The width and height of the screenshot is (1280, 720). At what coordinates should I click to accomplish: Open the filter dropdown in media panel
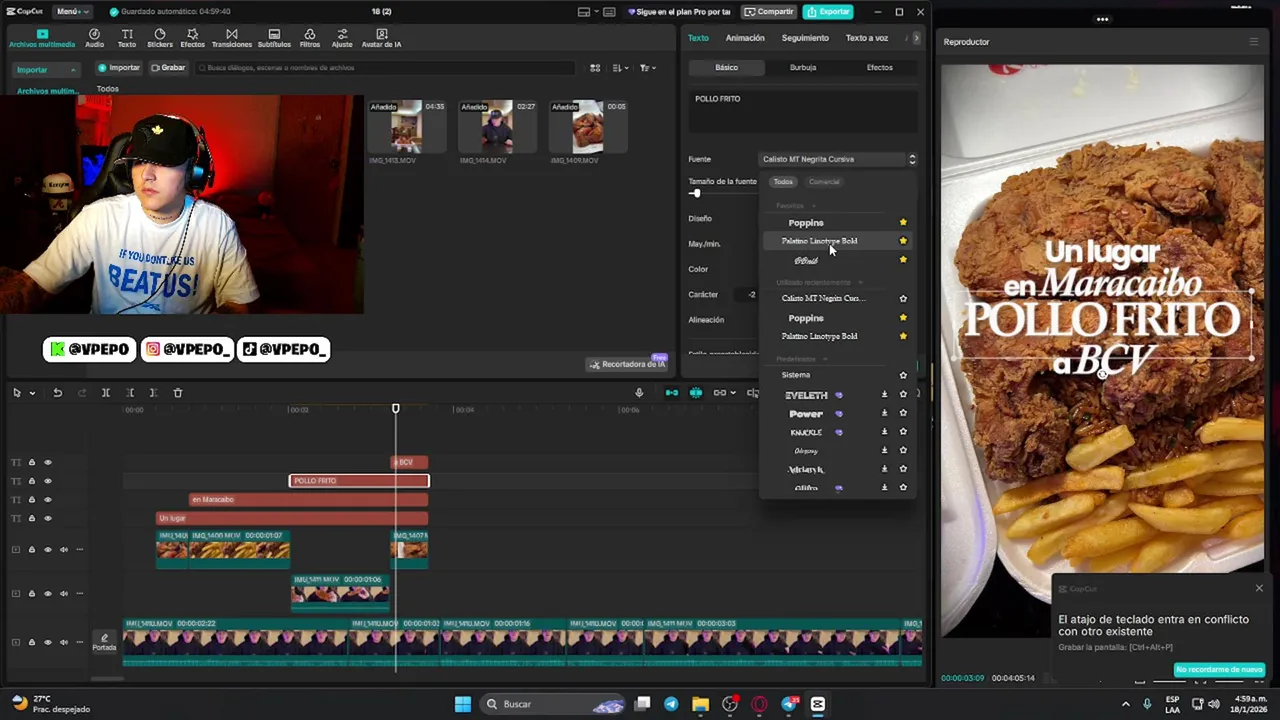[x=648, y=68]
